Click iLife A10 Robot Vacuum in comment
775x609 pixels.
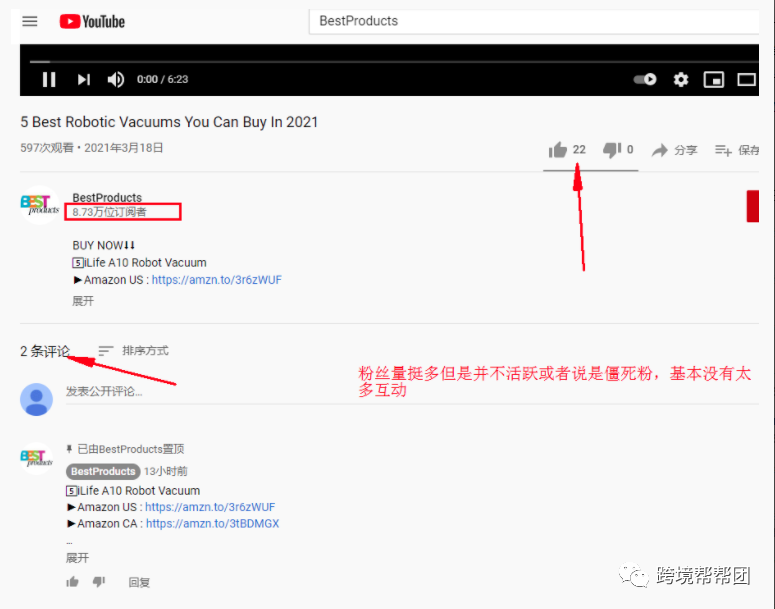coord(133,491)
